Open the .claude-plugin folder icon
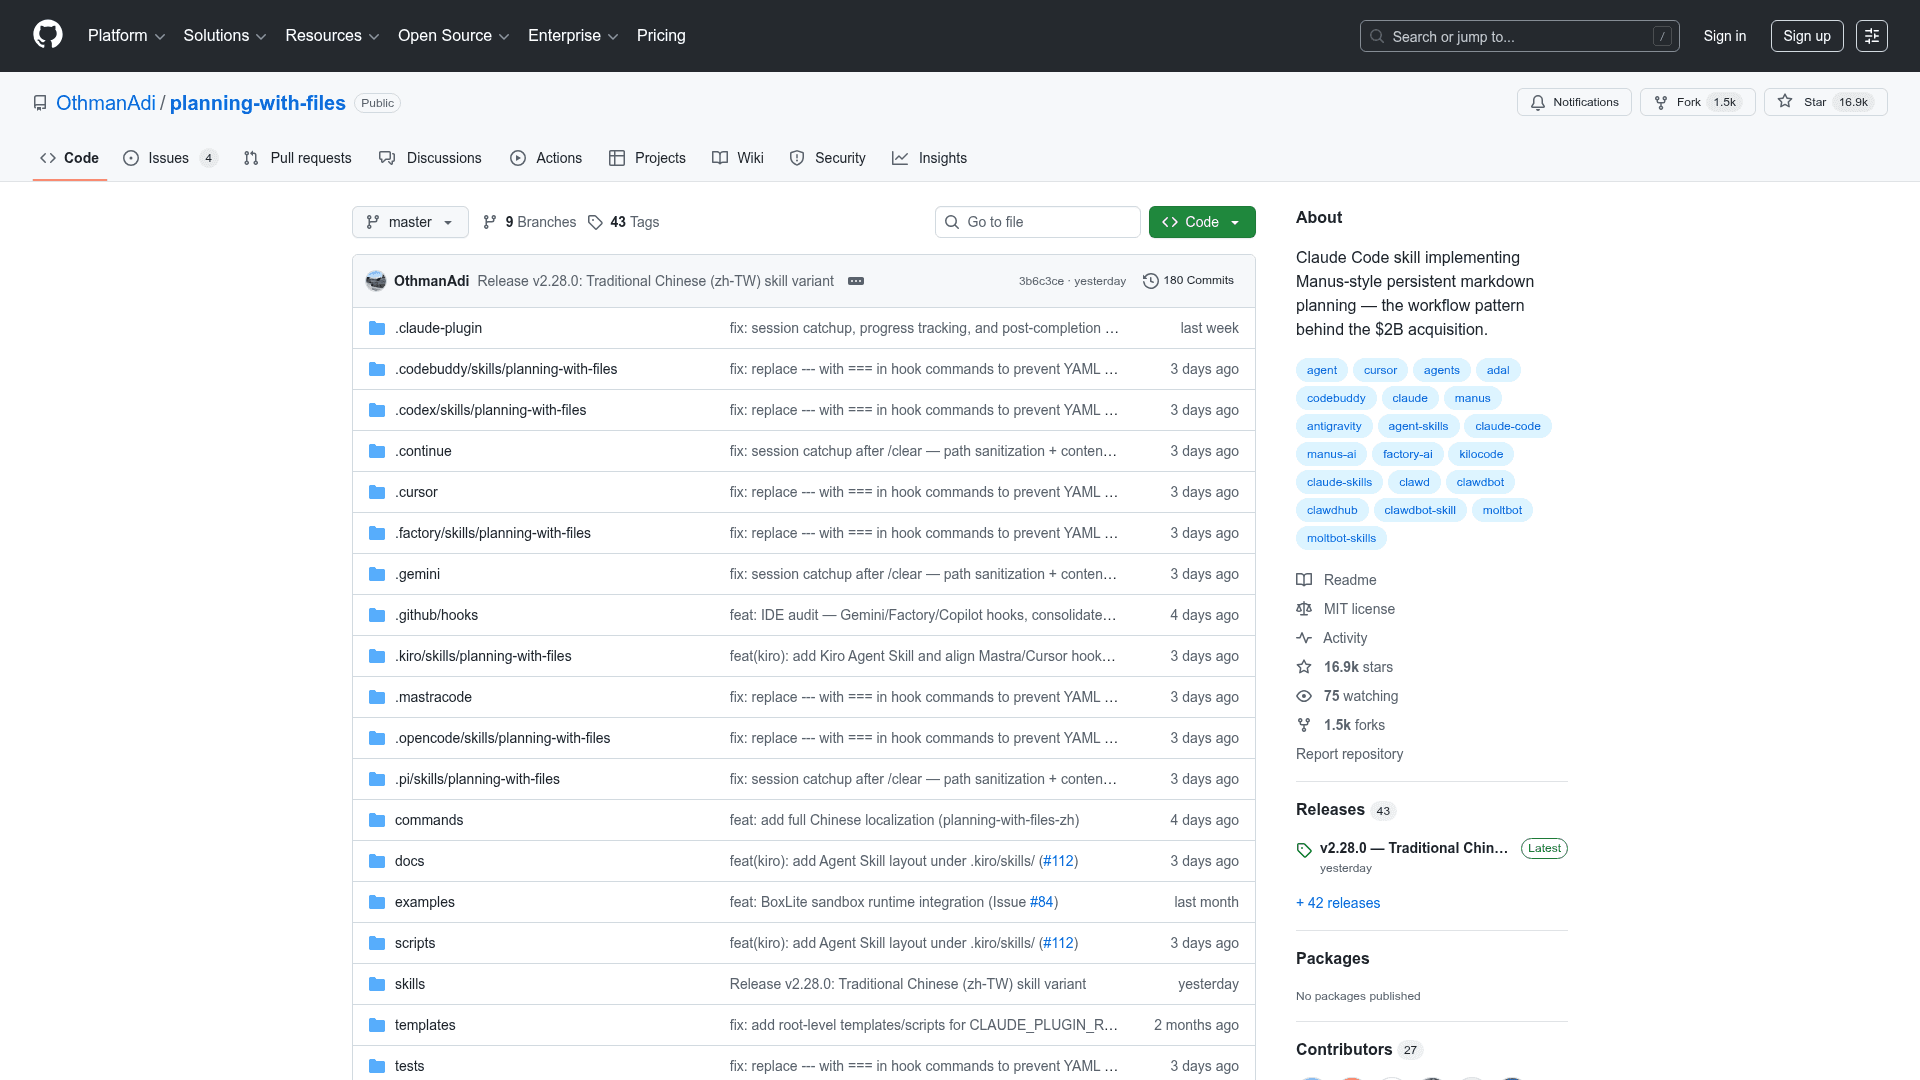Image resolution: width=1920 pixels, height=1080 pixels. 377,328
